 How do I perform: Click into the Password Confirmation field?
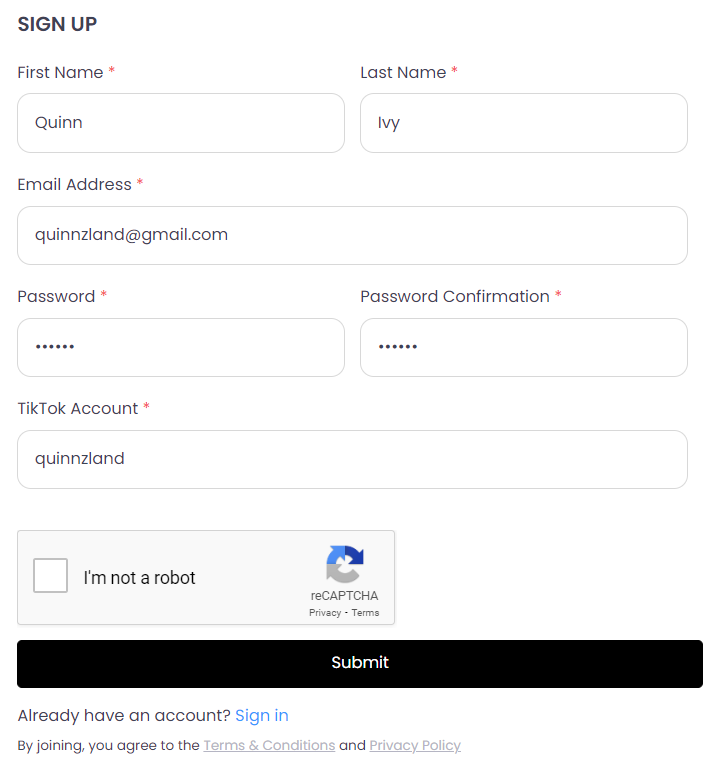pos(524,347)
